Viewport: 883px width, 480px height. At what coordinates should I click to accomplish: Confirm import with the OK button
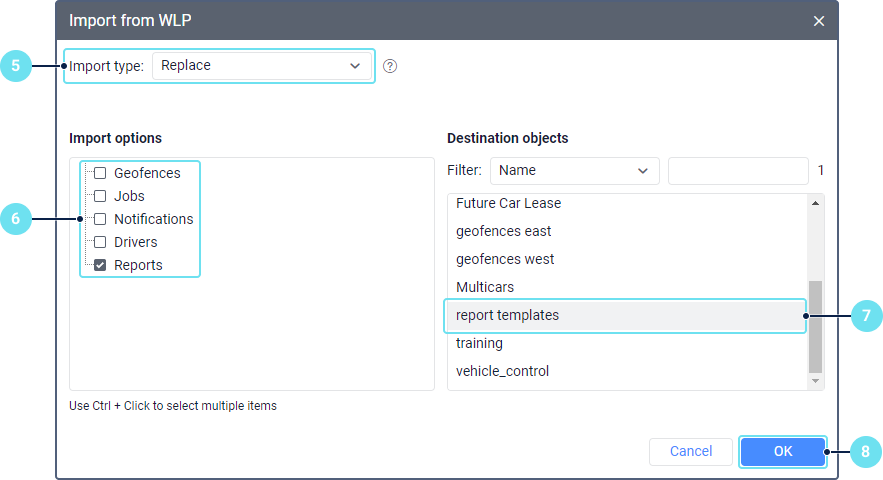tap(782, 452)
